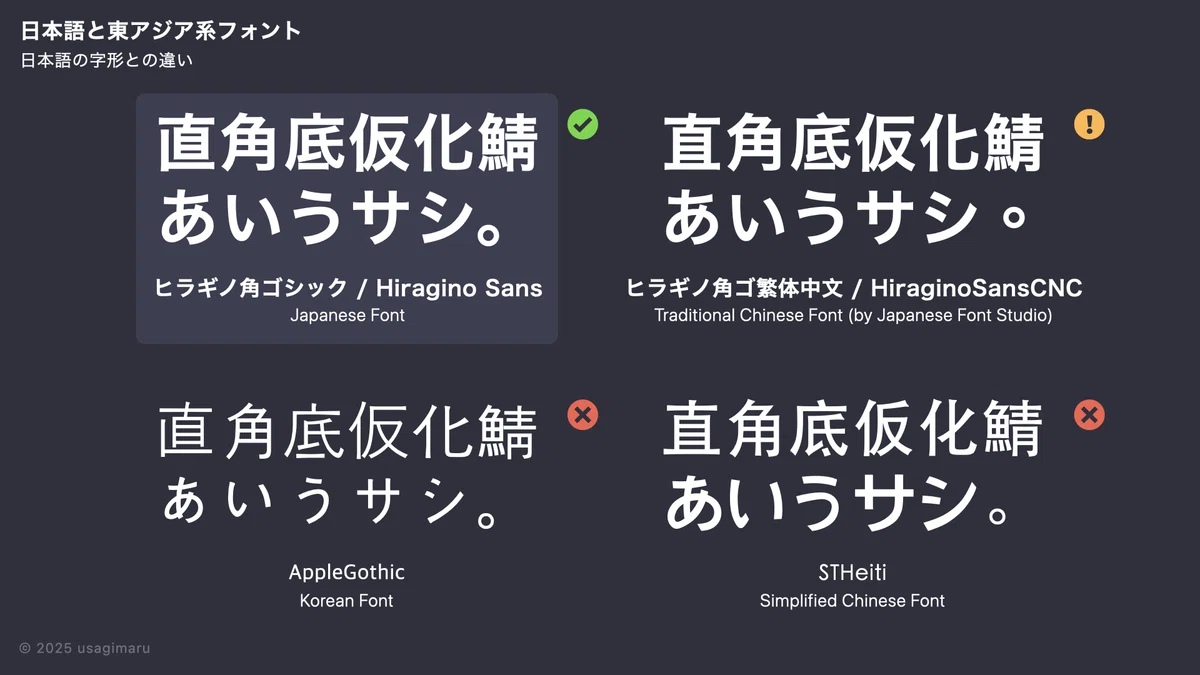Click the "Traditional Chinese Font" caption
1200x675 pixels.
853,315
